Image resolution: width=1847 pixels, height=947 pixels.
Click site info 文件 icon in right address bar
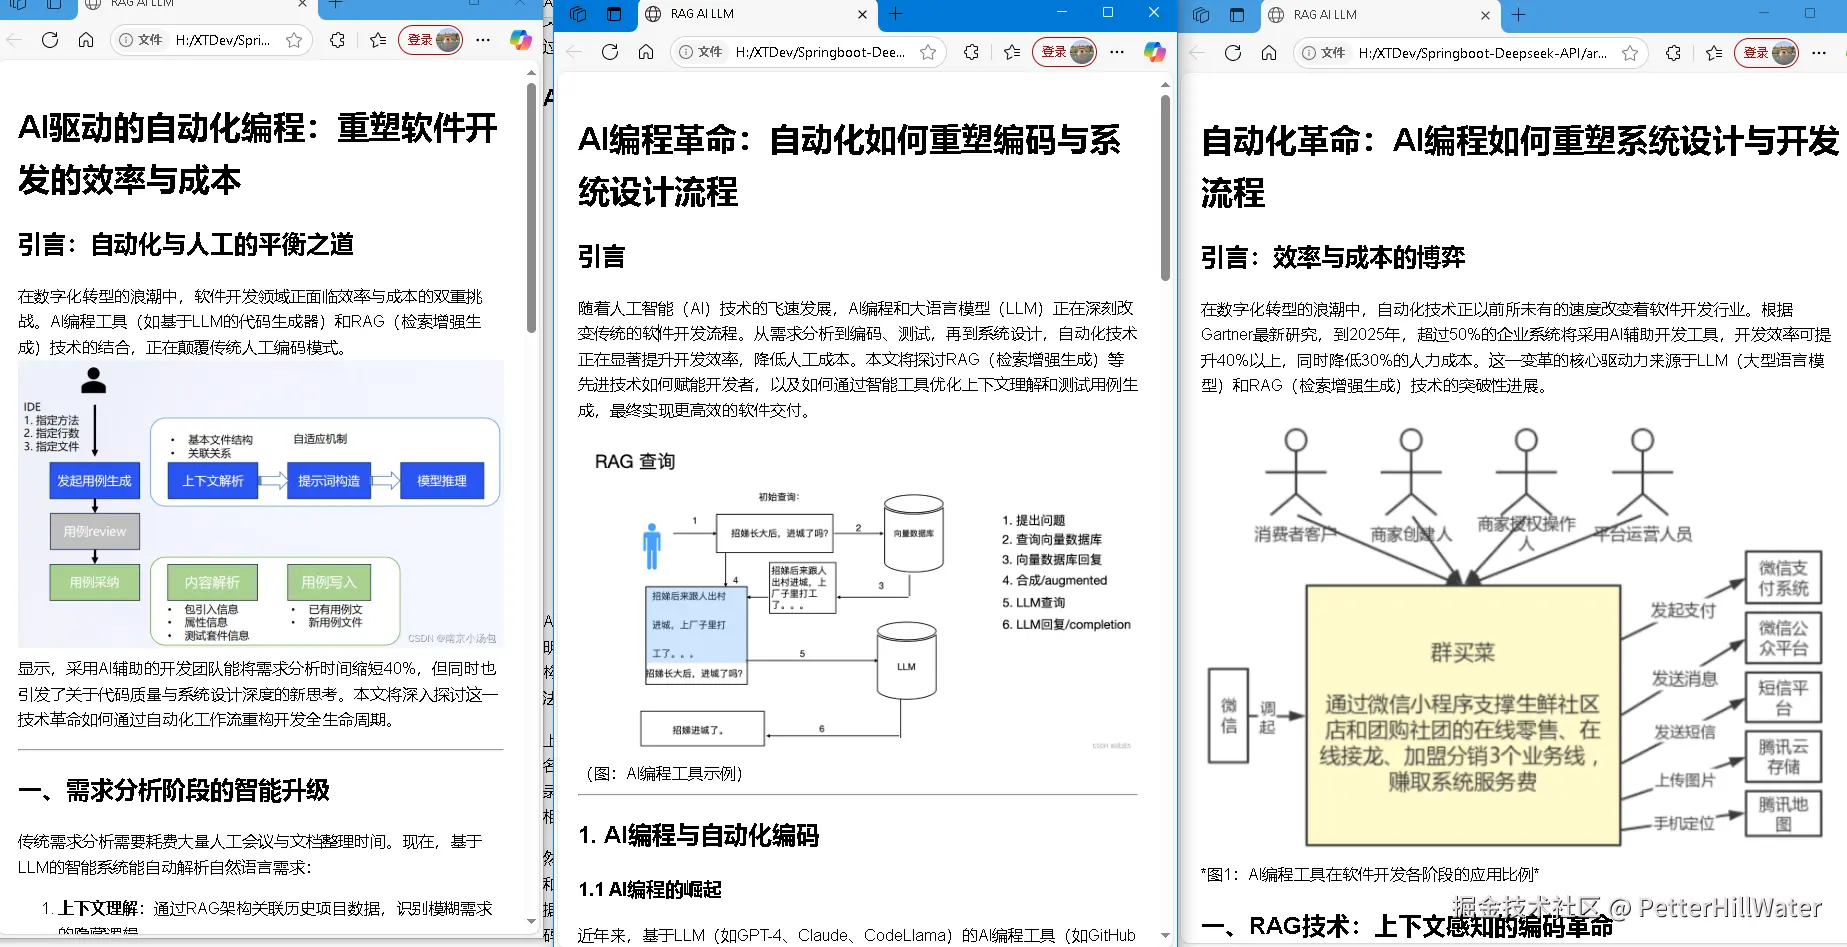[1324, 53]
